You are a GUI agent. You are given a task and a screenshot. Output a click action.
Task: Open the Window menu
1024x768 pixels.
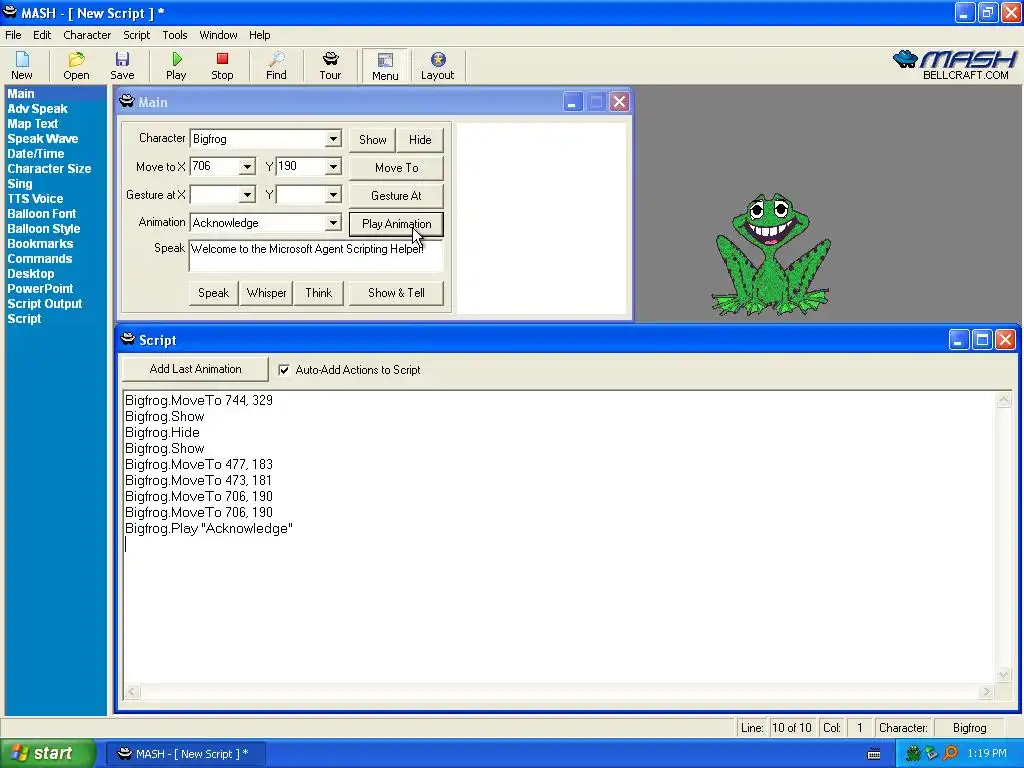(218, 35)
